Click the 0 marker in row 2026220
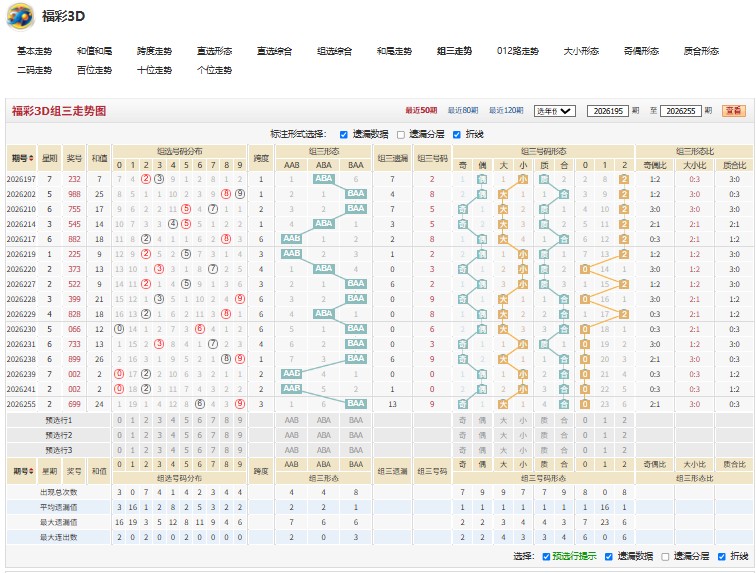 point(585,269)
